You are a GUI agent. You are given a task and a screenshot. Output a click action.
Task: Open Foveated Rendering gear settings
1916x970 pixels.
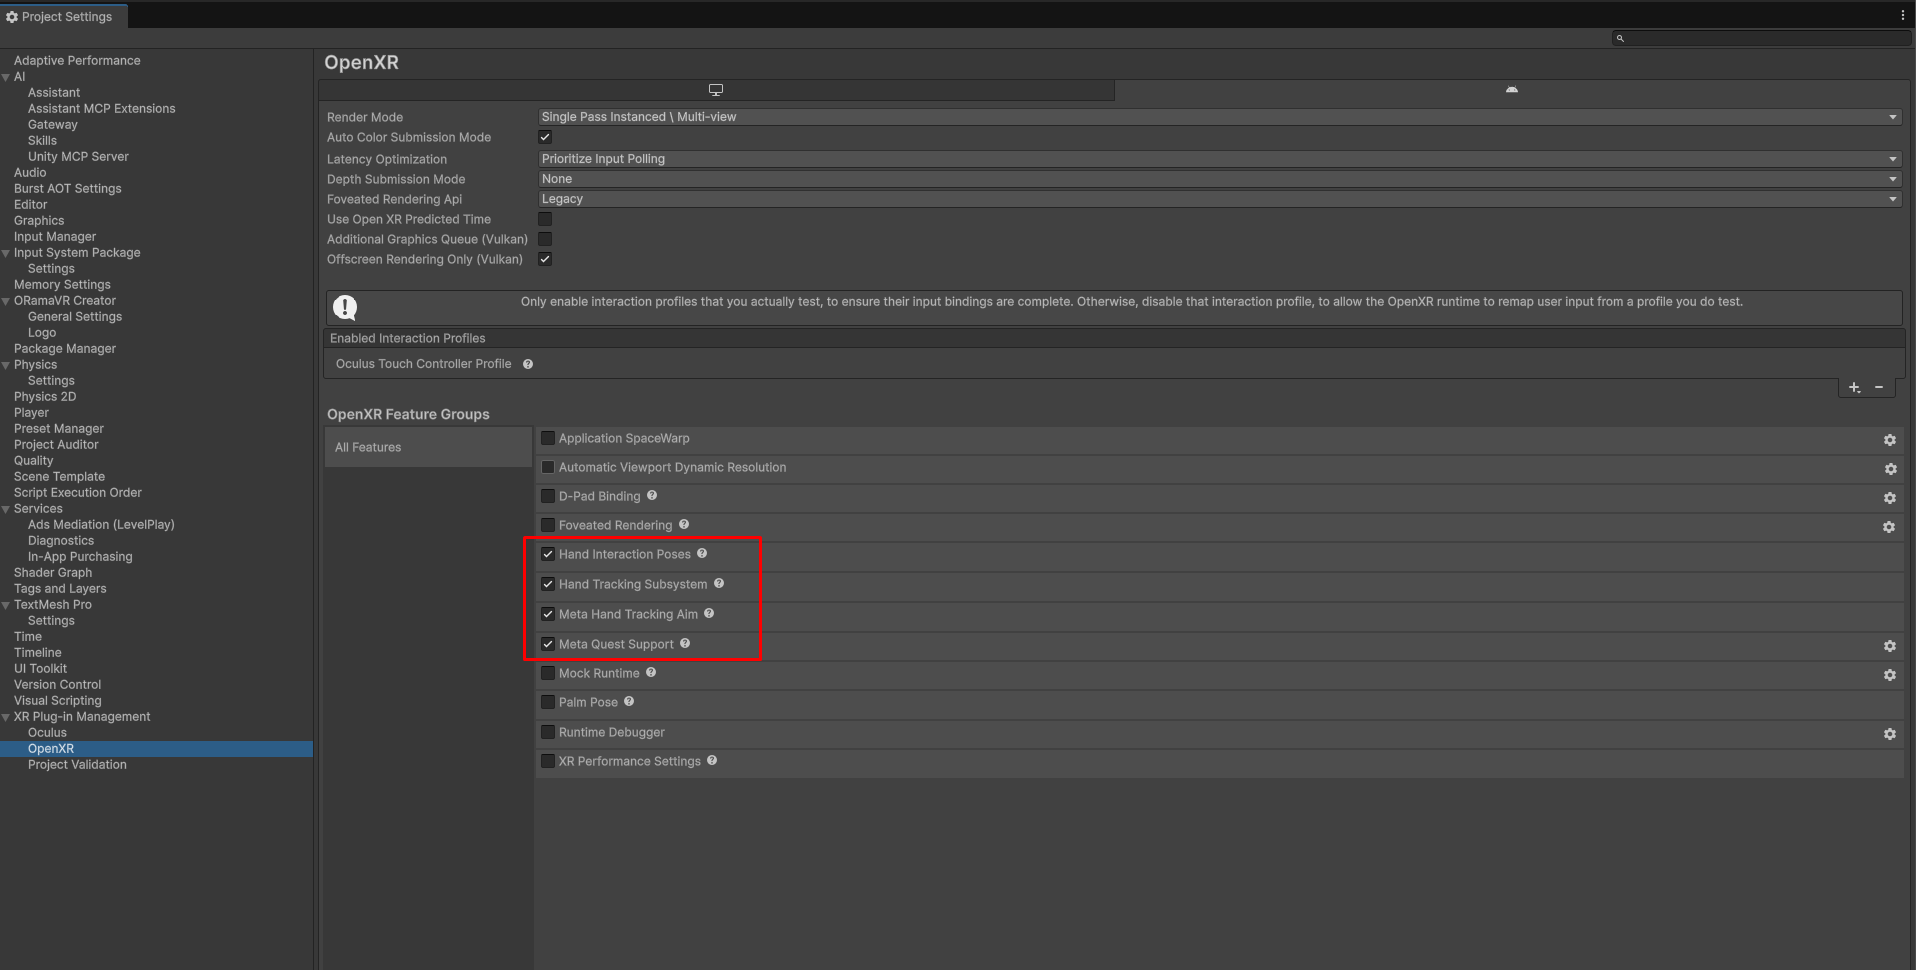[1889, 527]
